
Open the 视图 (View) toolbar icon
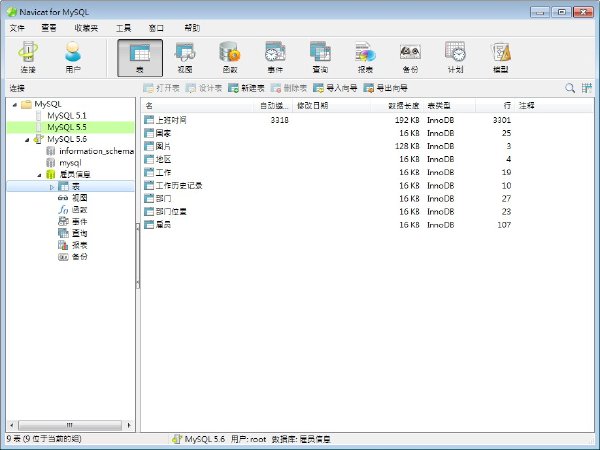[x=185, y=57]
